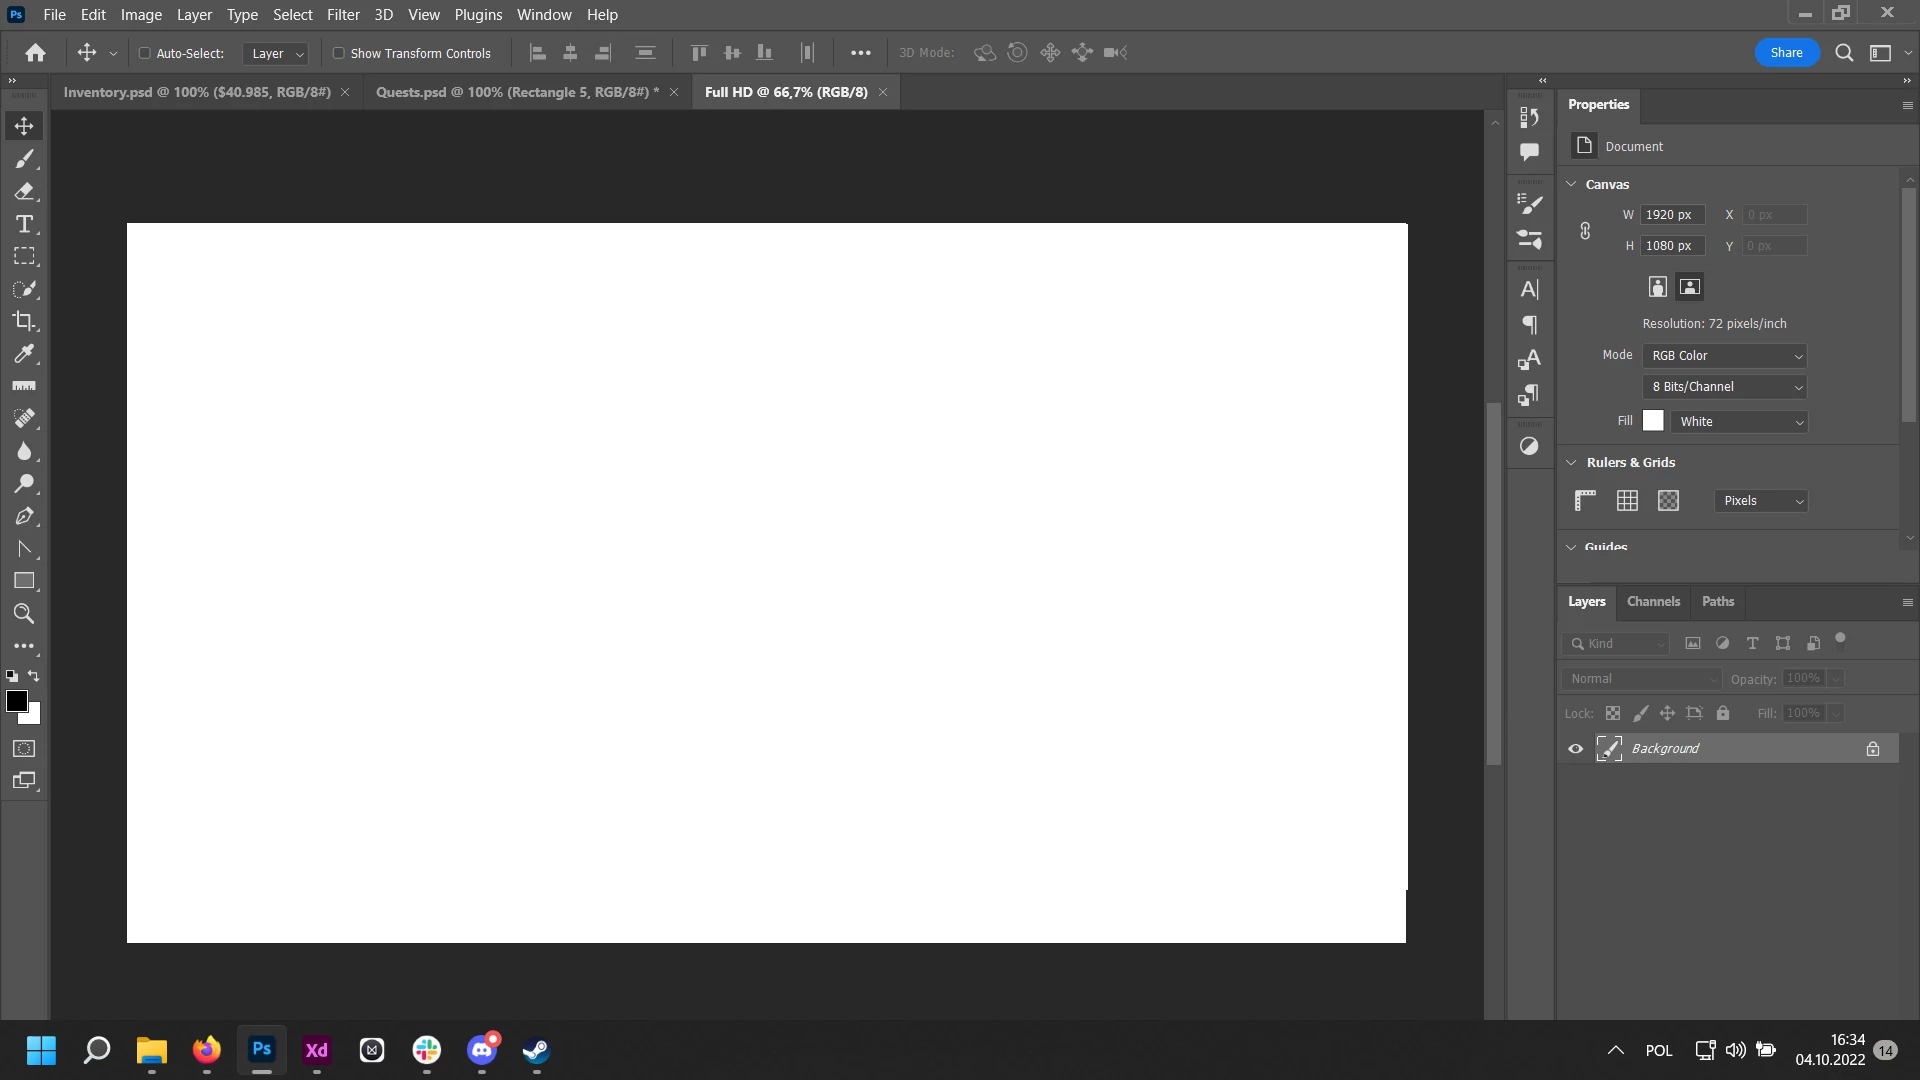This screenshot has height=1080, width=1920.
Task: Select the Pen tool
Action: tap(24, 516)
